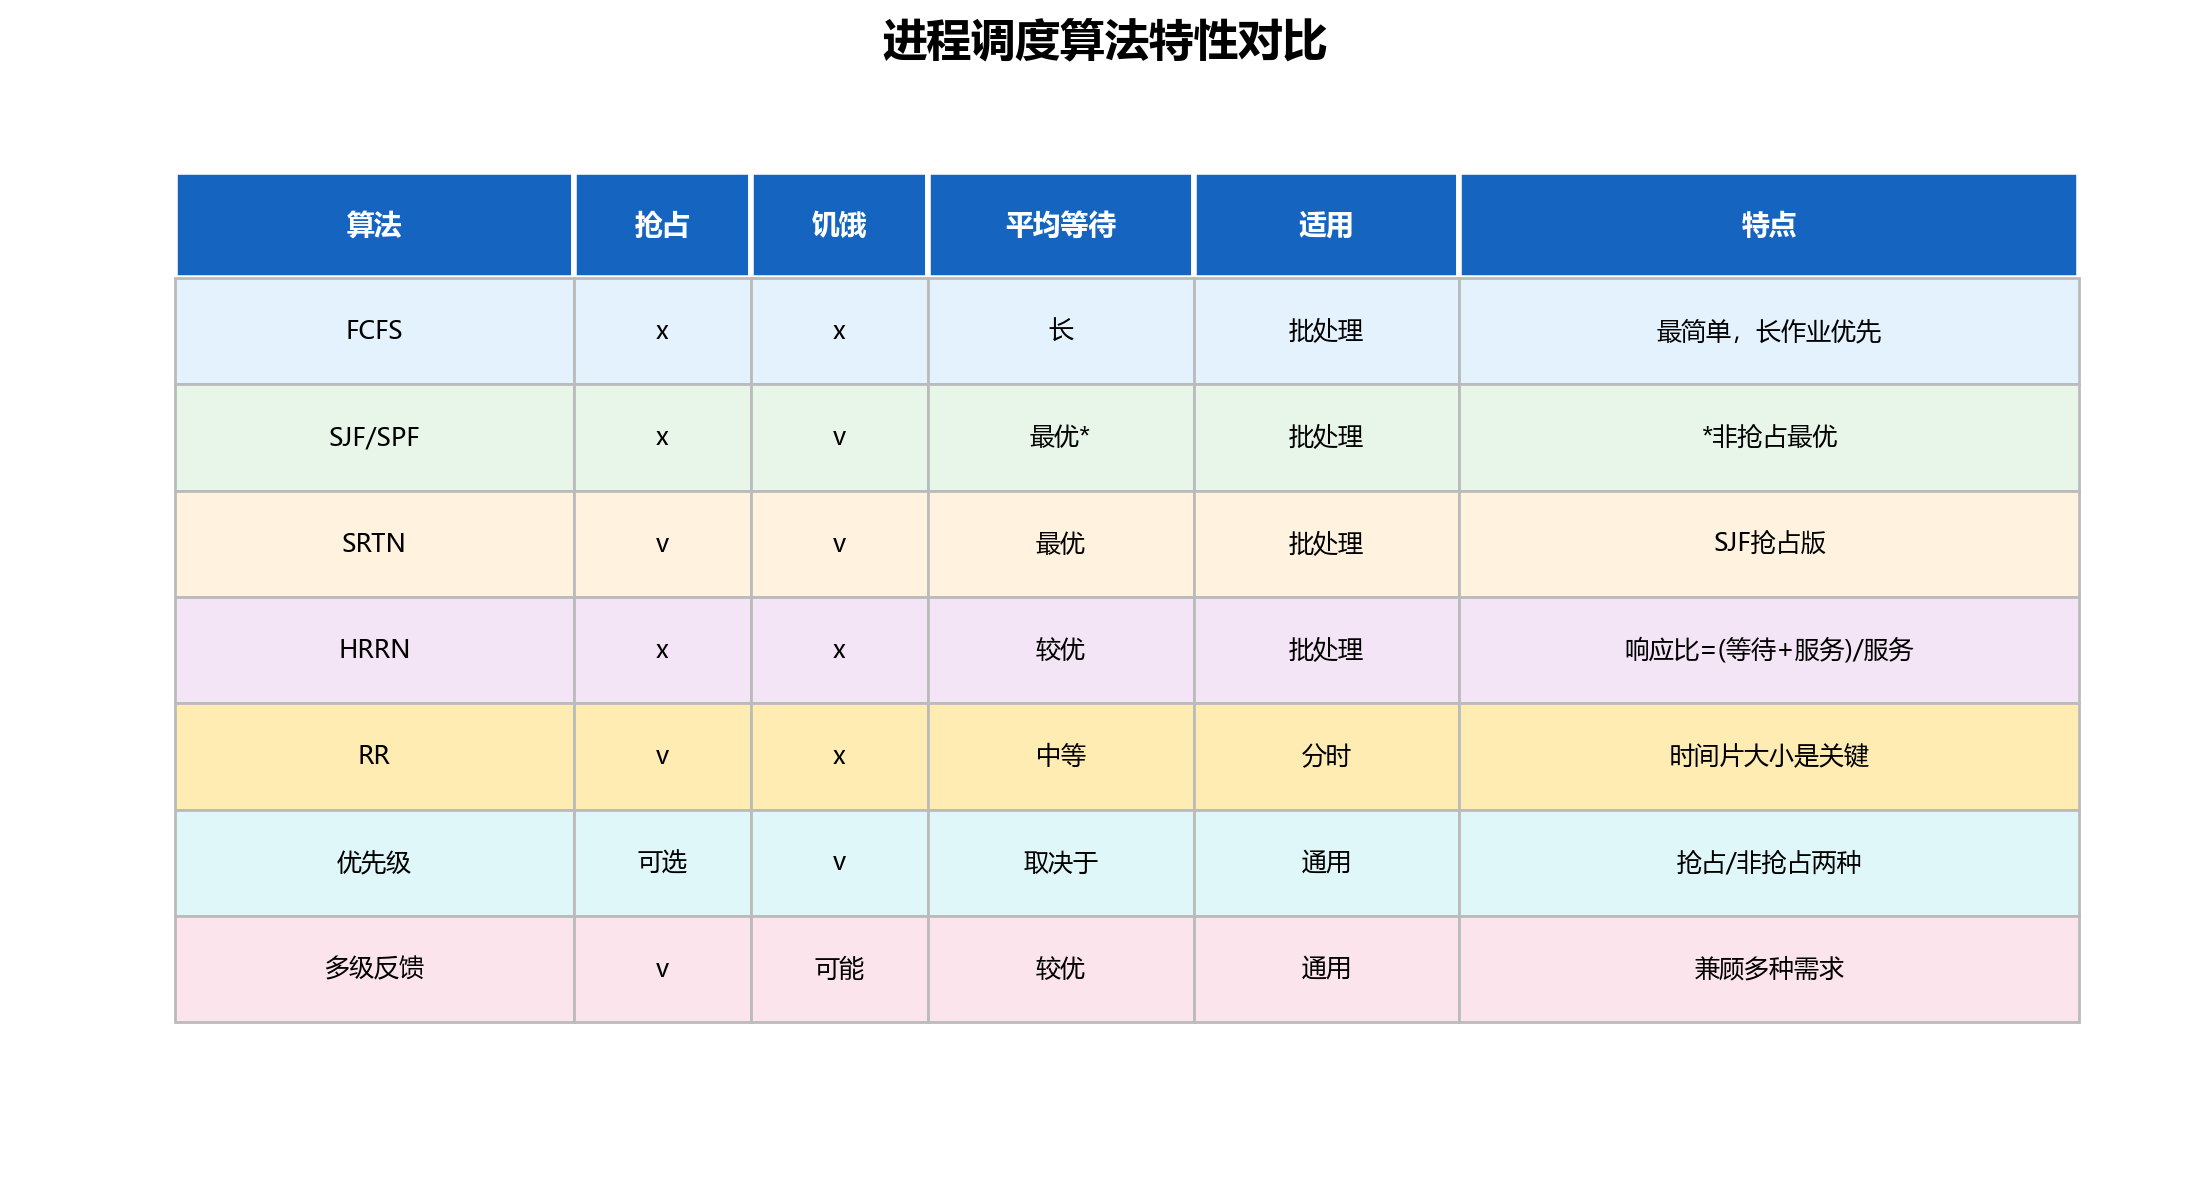This screenshot has height=1194, width=2210.
Task: Click 批处理 in the SJF/SPF row
Action: pyautogui.click(x=1326, y=437)
